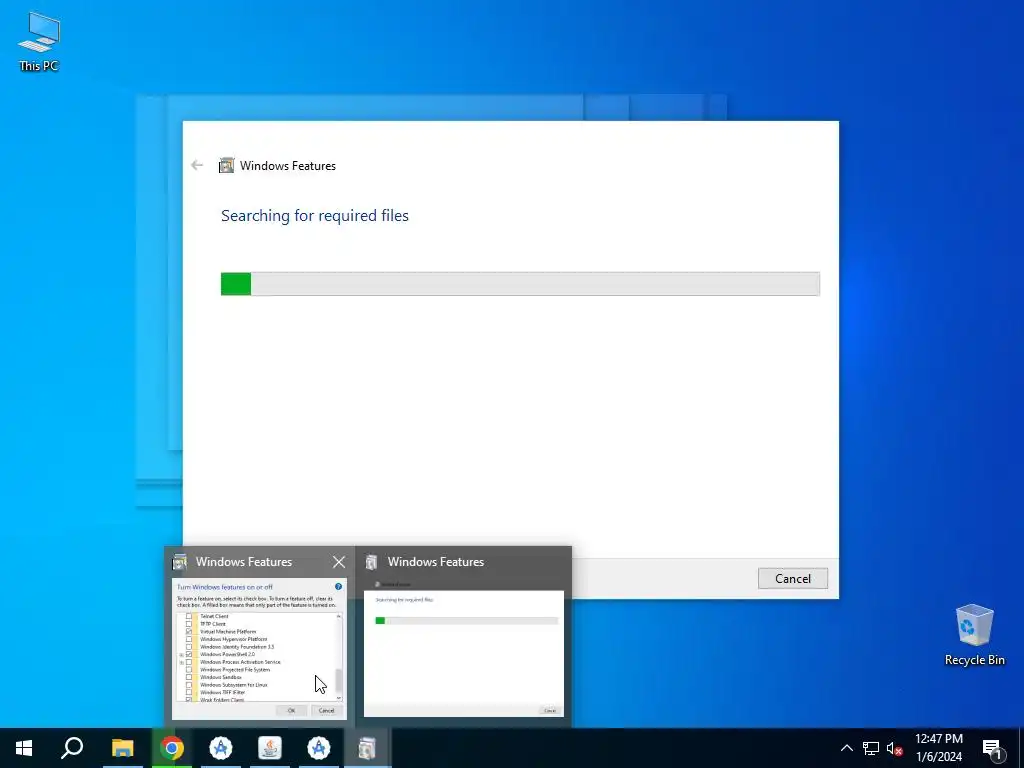The width and height of the screenshot is (1024, 768).
Task: Click the "Searching for required files" heading
Action: (315, 216)
